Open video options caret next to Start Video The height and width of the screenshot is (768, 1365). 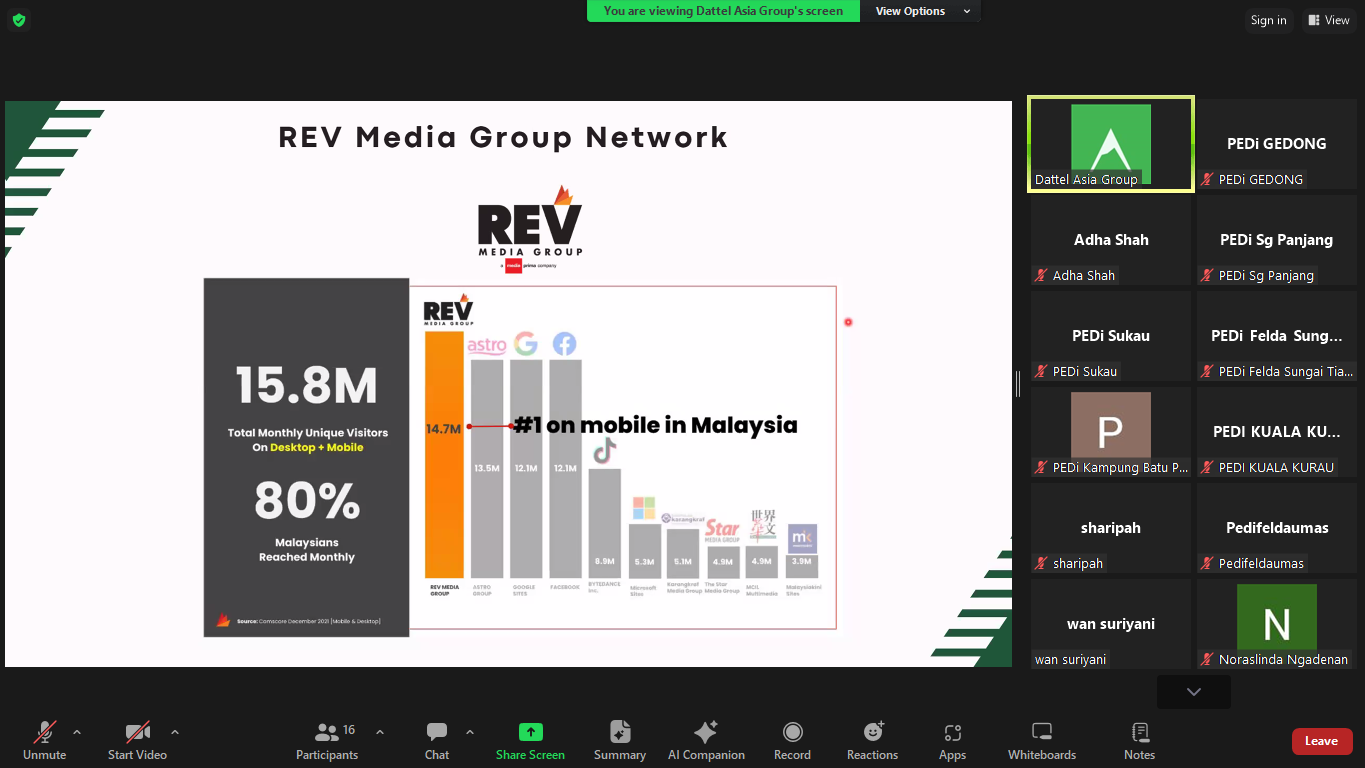tap(175, 732)
